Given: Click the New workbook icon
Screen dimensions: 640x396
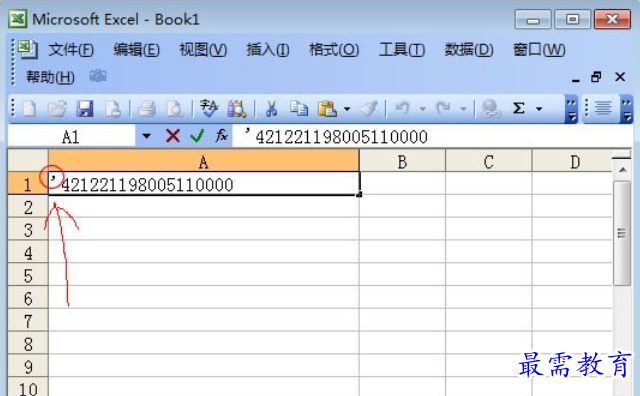Looking at the screenshot, I should (x=29, y=109).
